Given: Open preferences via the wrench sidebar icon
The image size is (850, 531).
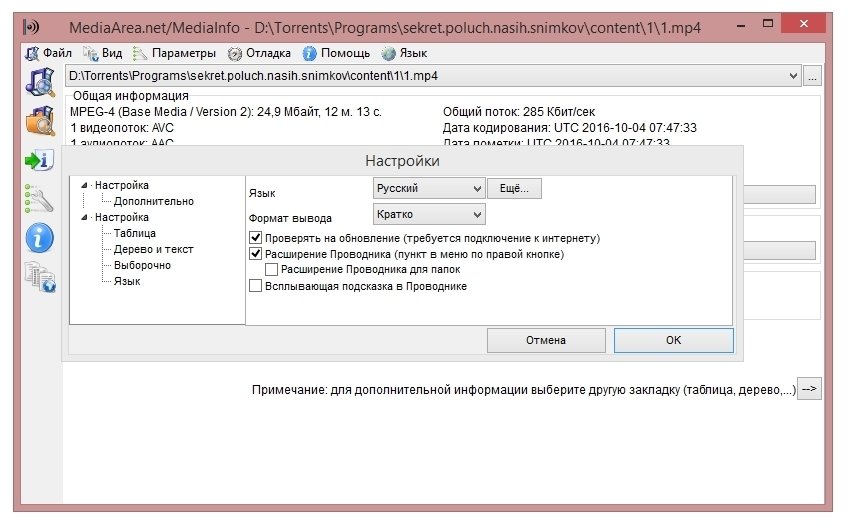Looking at the screenshot, I should tap(39, 198).
